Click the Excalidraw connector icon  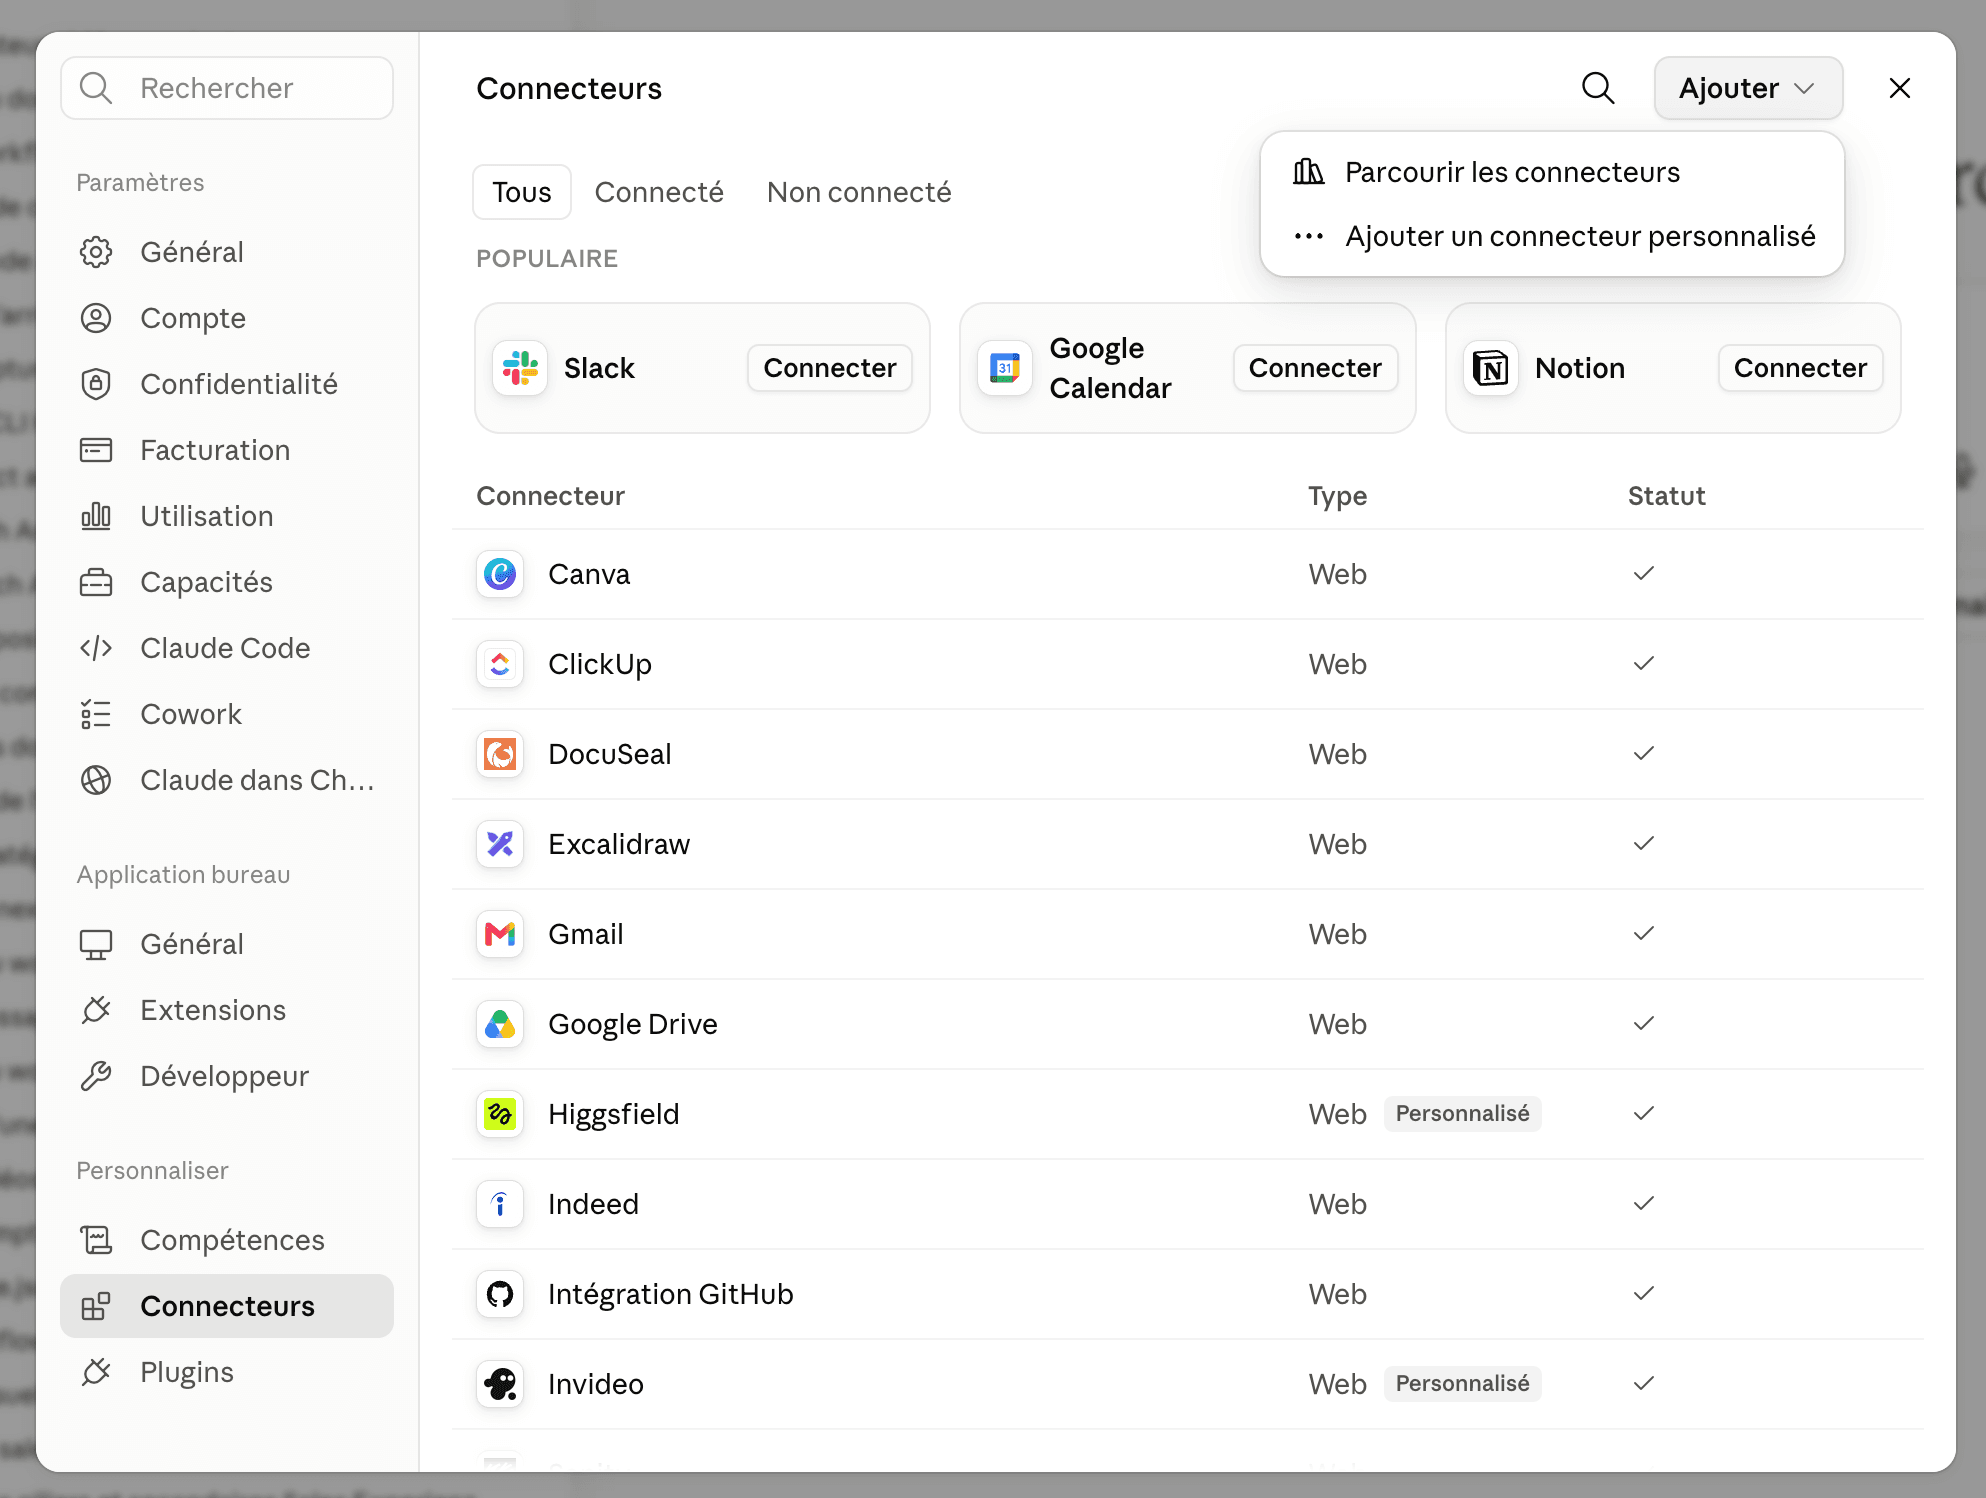pos(500,844)
